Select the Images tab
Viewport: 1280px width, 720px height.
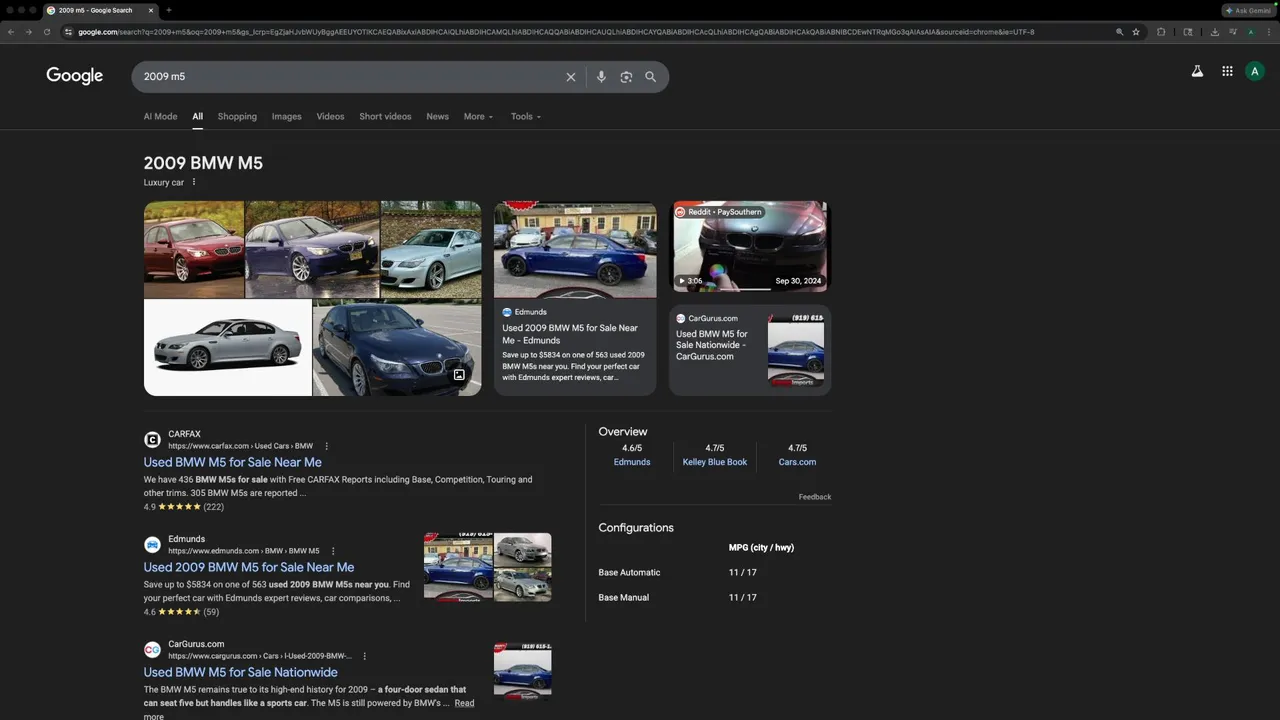(x=286, y=117)
